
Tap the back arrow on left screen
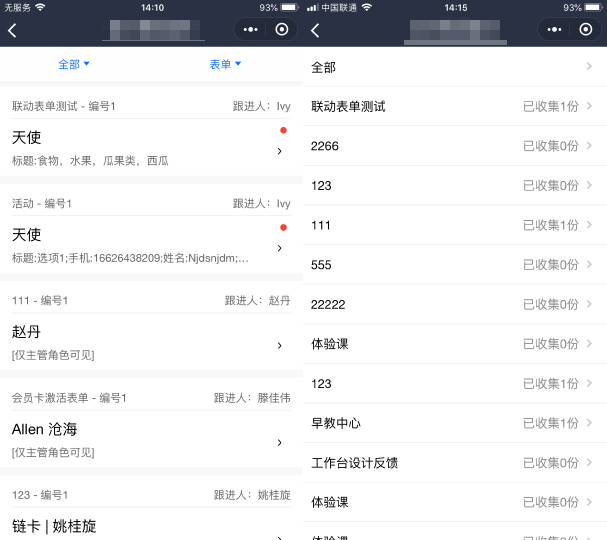[12, 30]
